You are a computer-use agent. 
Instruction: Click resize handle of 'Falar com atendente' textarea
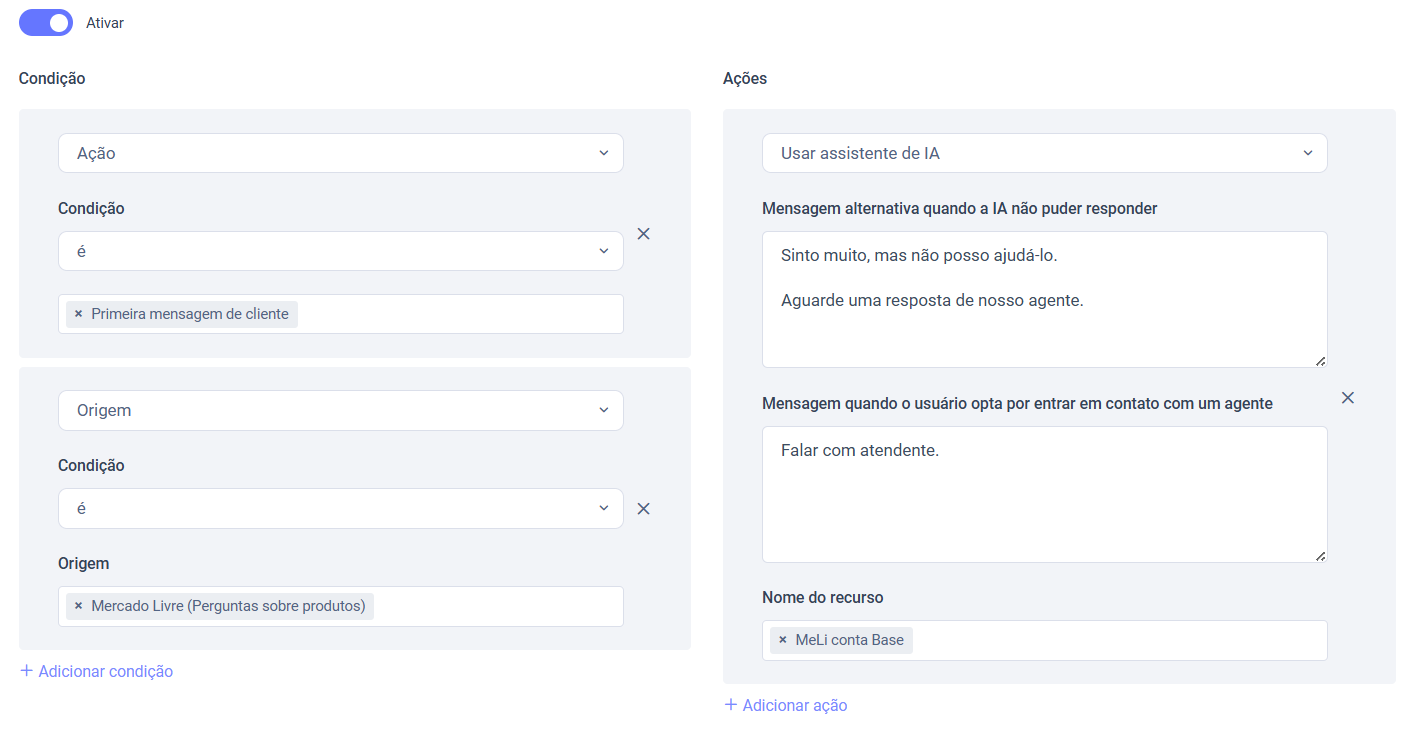click(1320, 555)
